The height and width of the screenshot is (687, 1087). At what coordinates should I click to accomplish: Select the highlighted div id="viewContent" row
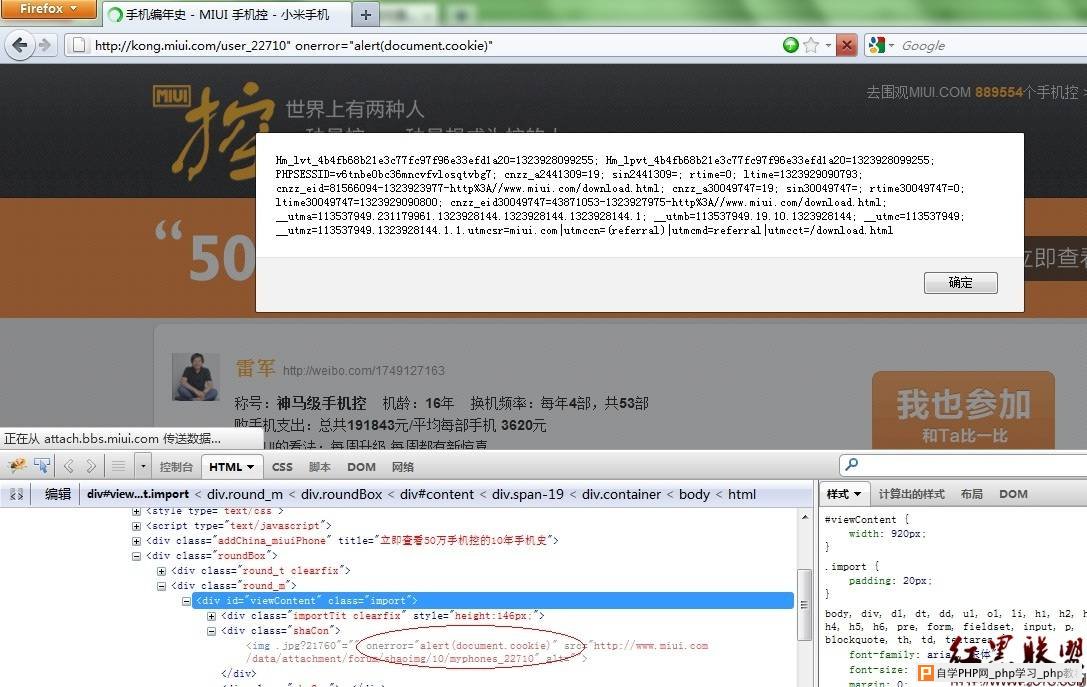point(494,601)
